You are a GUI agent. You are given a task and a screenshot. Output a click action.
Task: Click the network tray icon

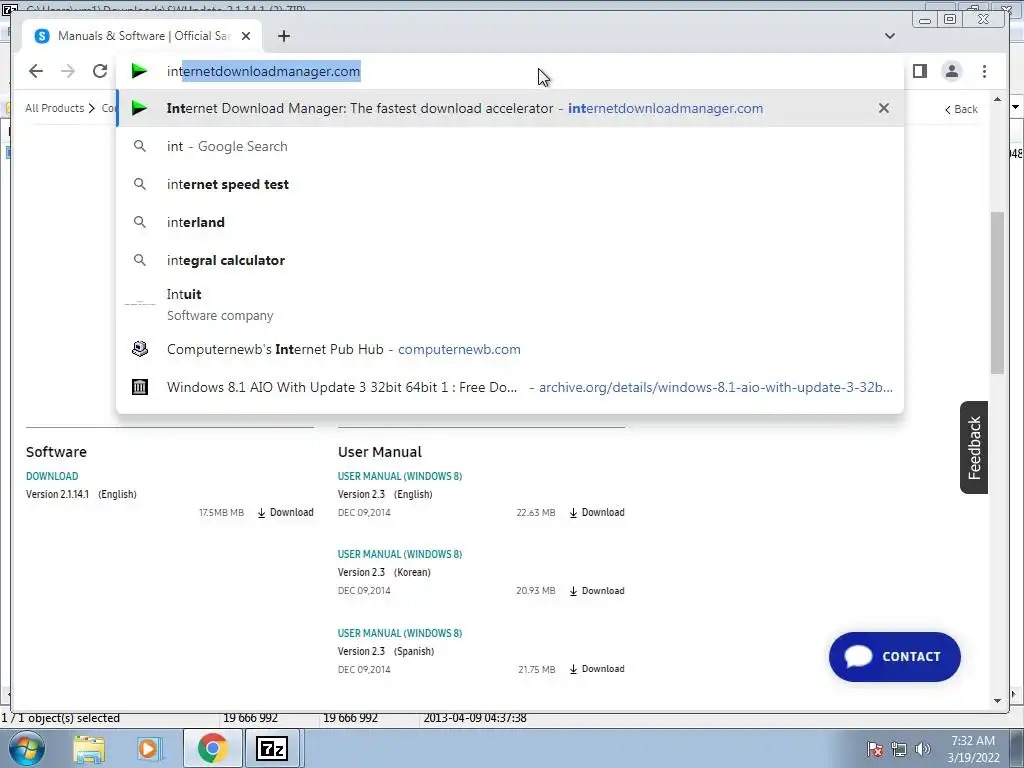tap(899, 749)
